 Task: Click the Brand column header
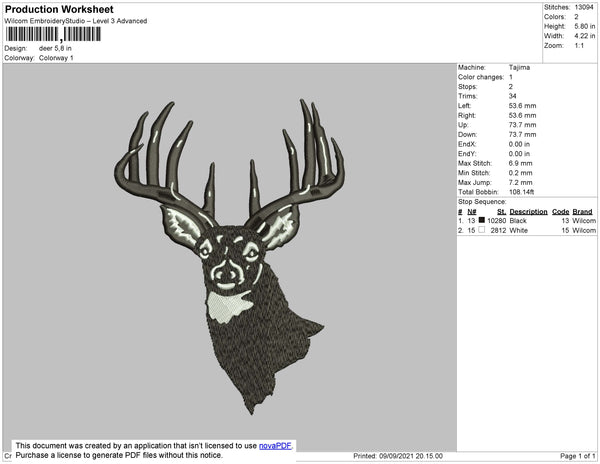click(583, 212)
